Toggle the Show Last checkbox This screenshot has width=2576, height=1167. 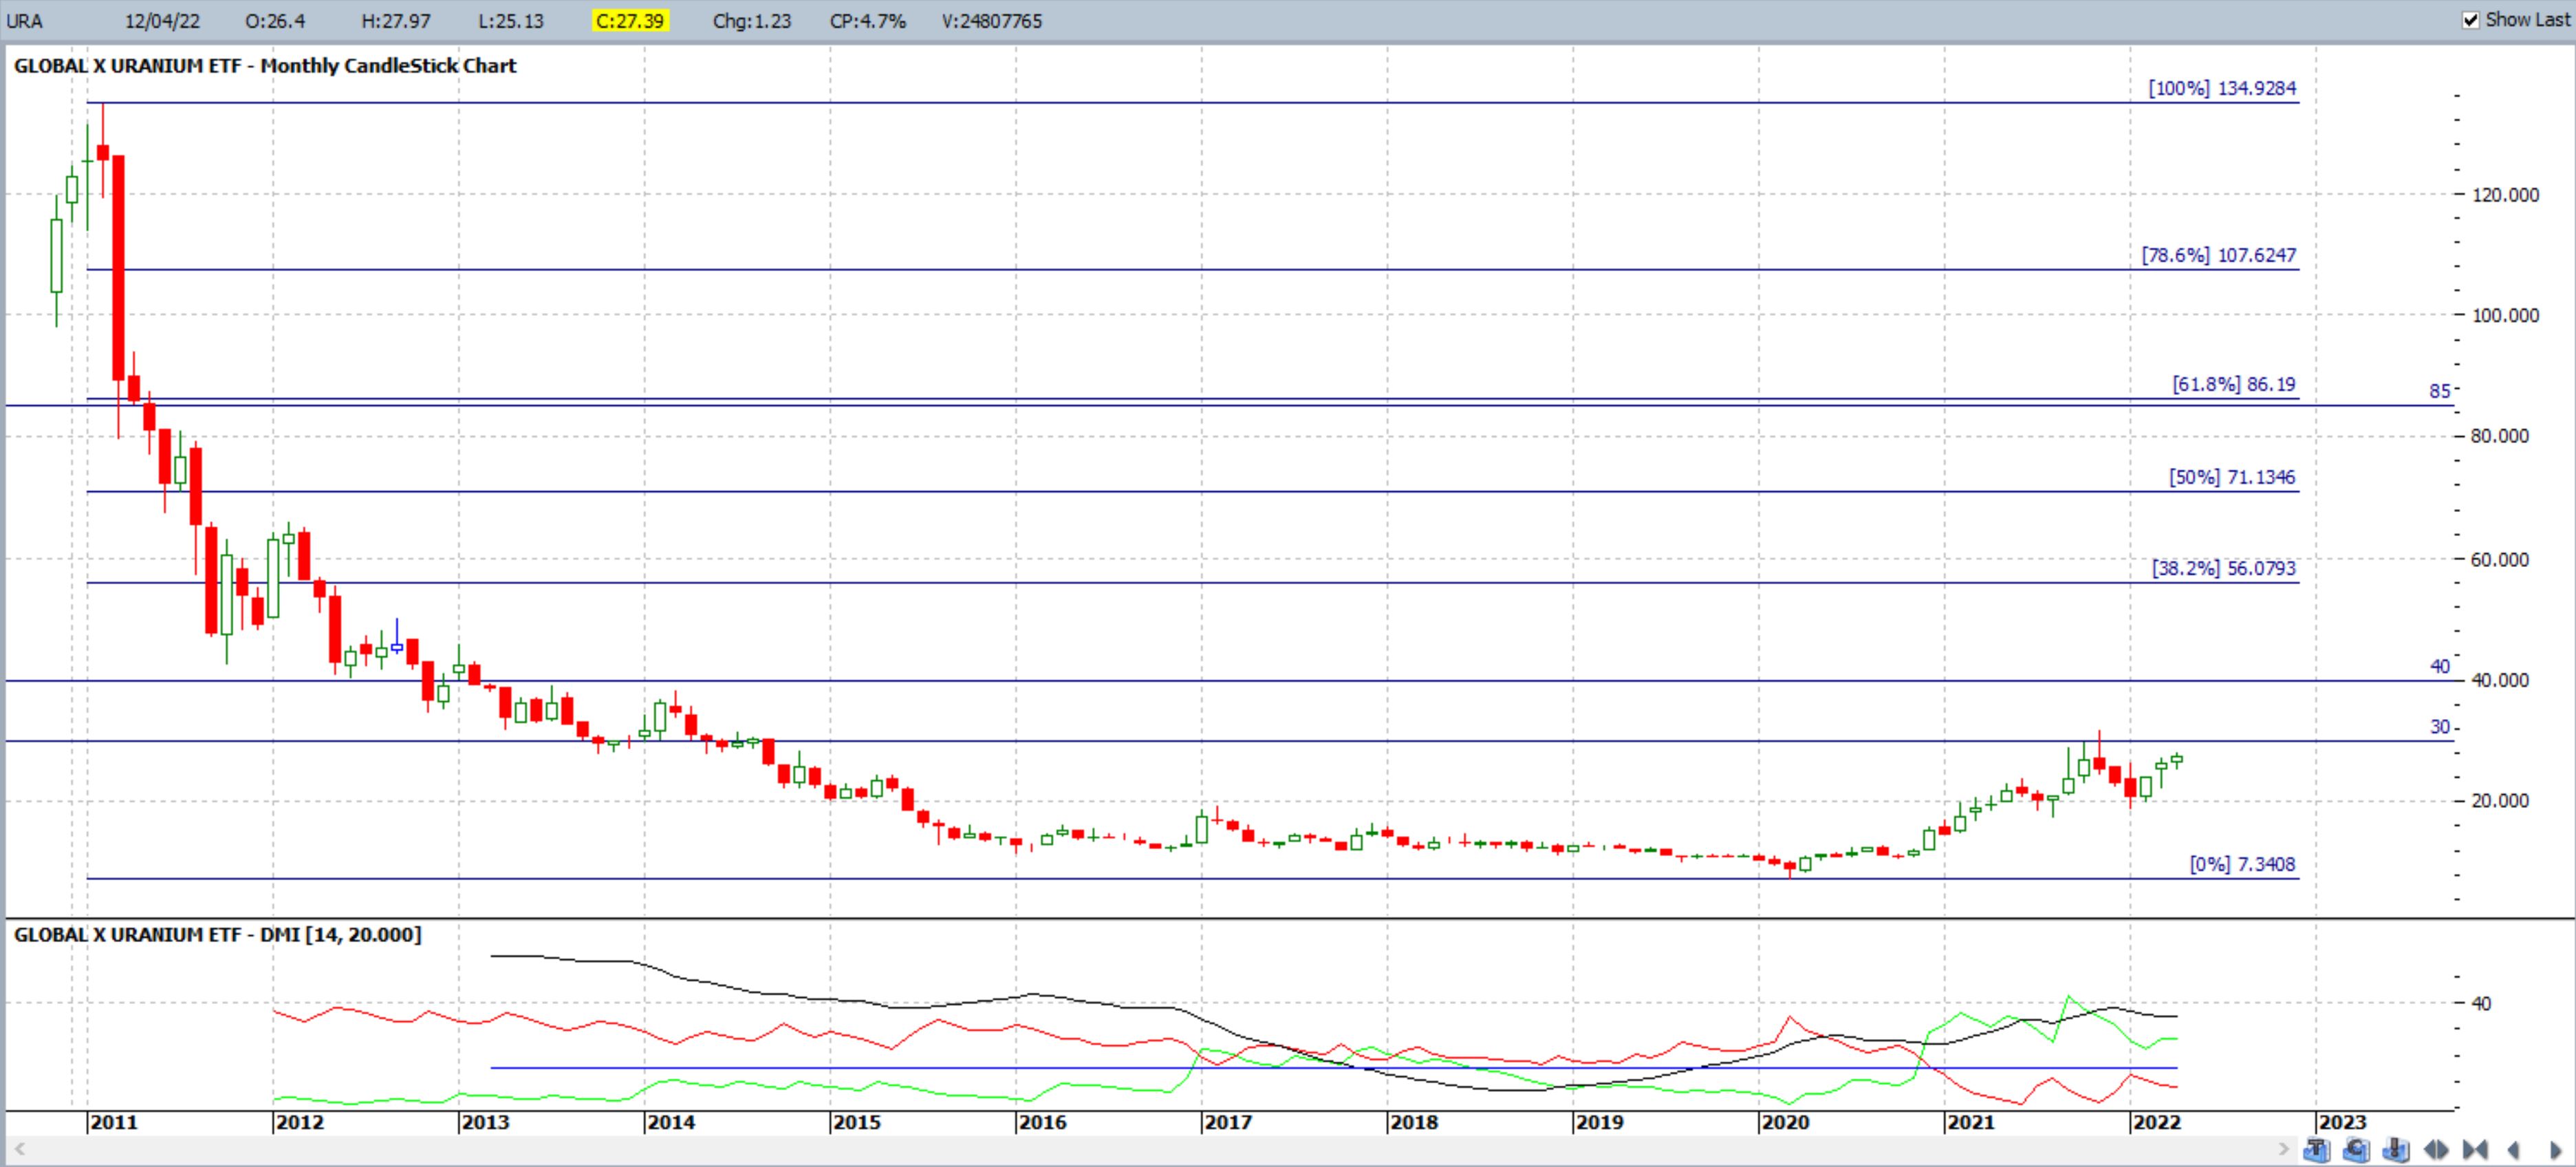tap(2470, 20)
